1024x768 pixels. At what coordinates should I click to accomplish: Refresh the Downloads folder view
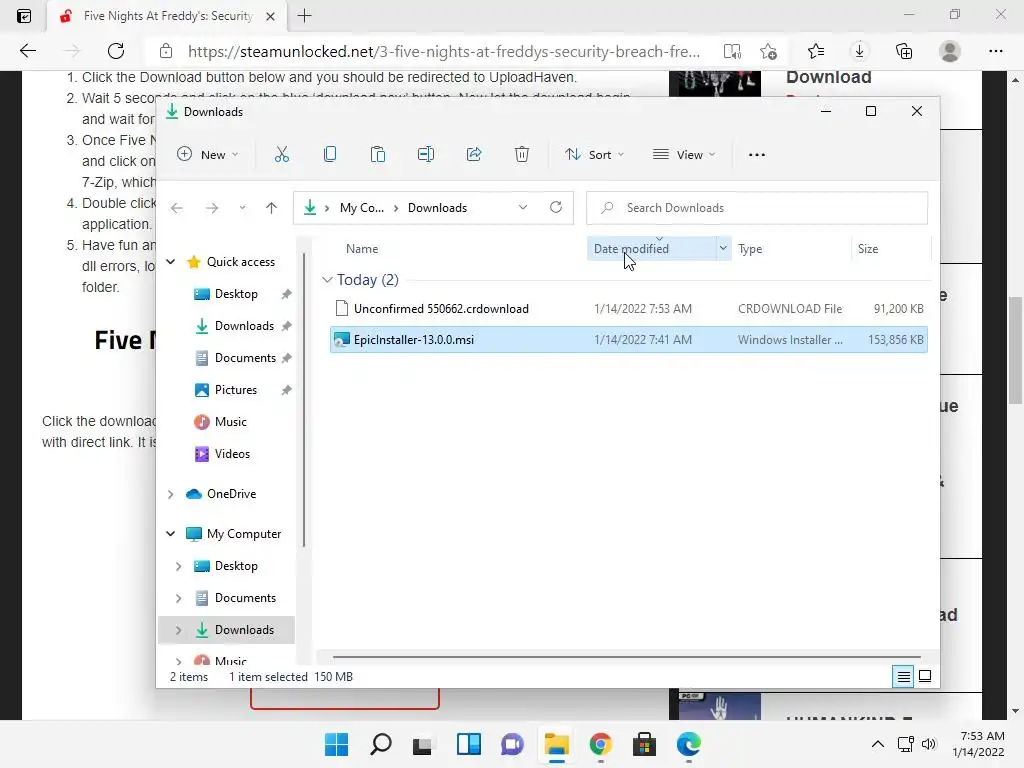point(556,207)
